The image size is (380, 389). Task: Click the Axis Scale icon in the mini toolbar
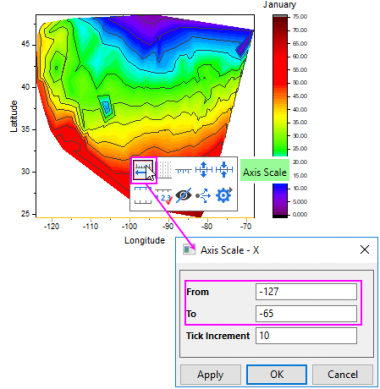tap(143, 170)
